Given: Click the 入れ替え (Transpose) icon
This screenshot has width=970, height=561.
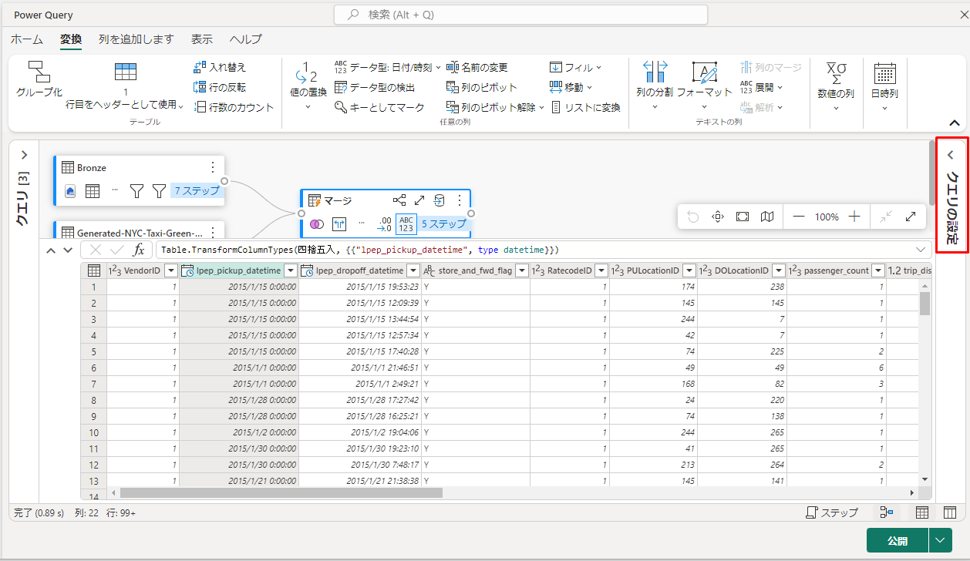Looking at the screenshot, I should pyautogui.click(x=200, y=67).
